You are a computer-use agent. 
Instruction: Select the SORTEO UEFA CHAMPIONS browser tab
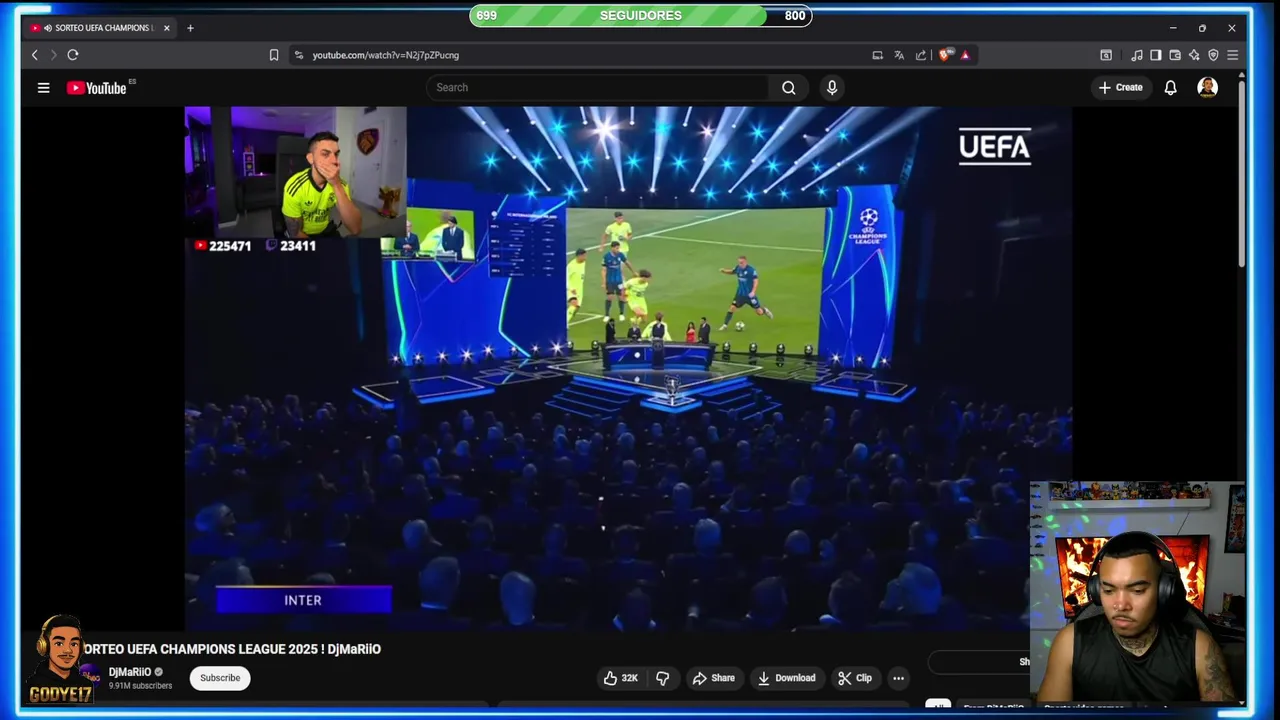point(100,28)
